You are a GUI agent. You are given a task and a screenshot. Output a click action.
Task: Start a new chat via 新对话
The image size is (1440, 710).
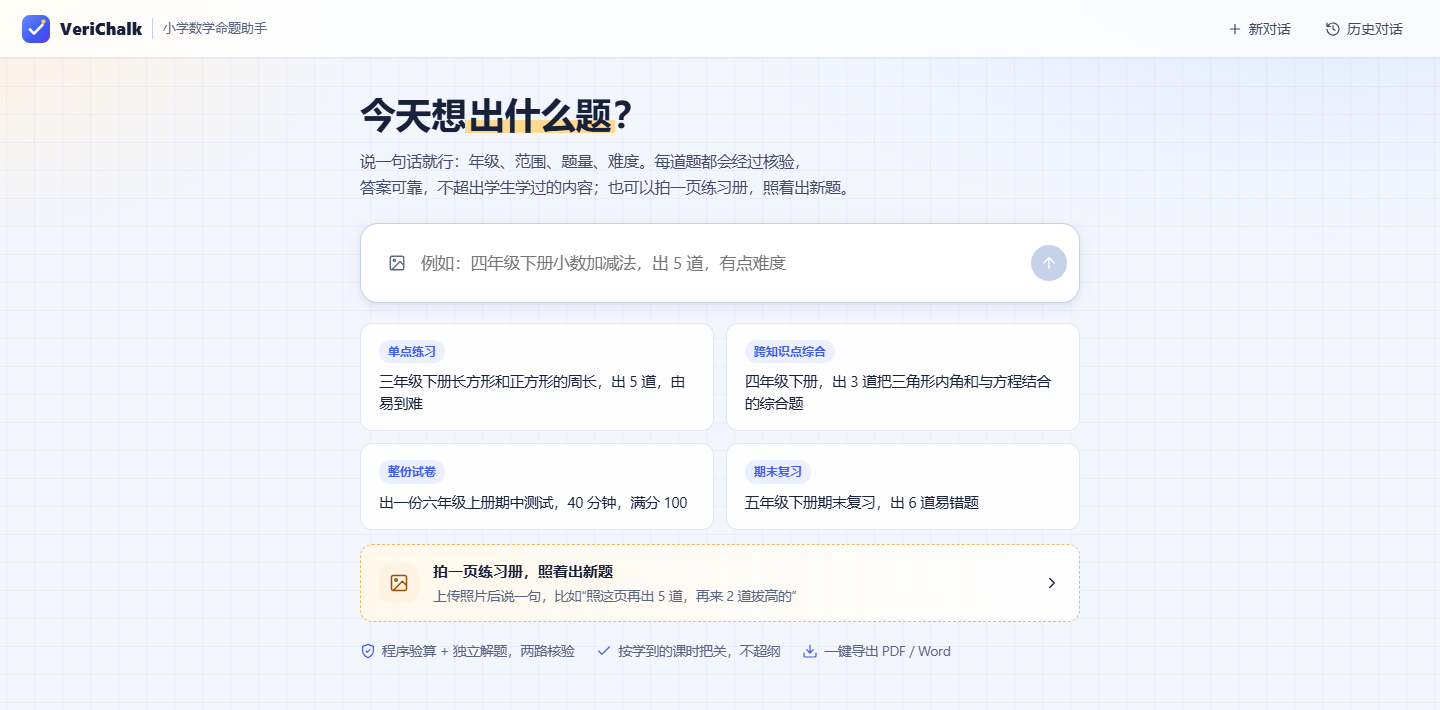tap(1259, 29)
